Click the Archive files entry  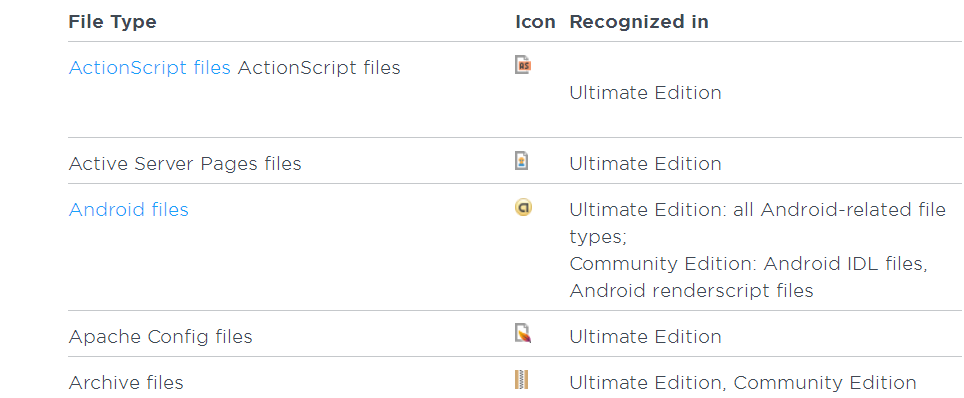click(126, 383)
